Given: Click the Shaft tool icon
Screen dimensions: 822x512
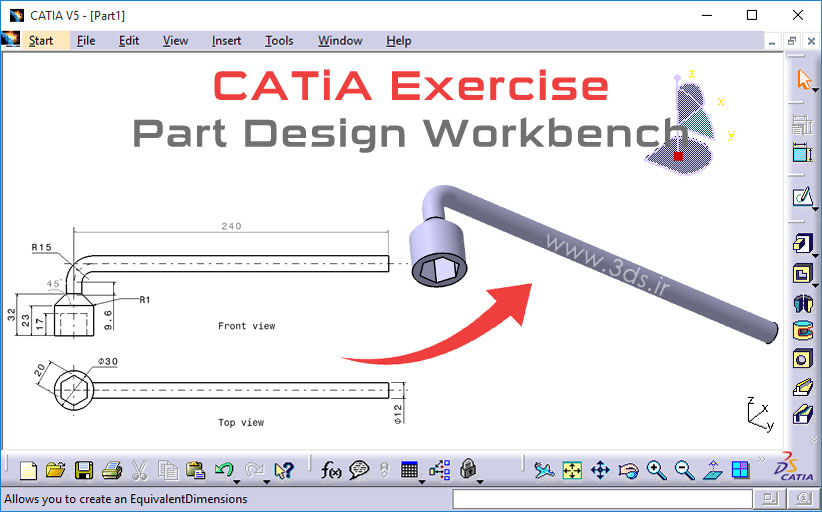Looking at the screenshot, I should (x=803, y=302).
